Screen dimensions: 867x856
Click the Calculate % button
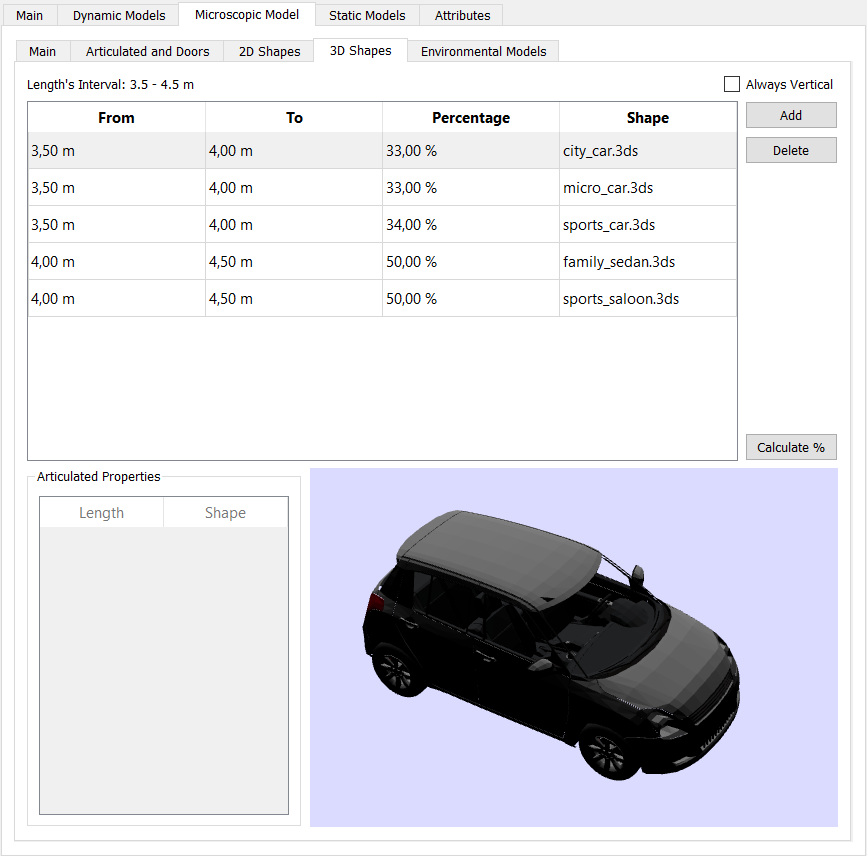(x=790, y=447)
